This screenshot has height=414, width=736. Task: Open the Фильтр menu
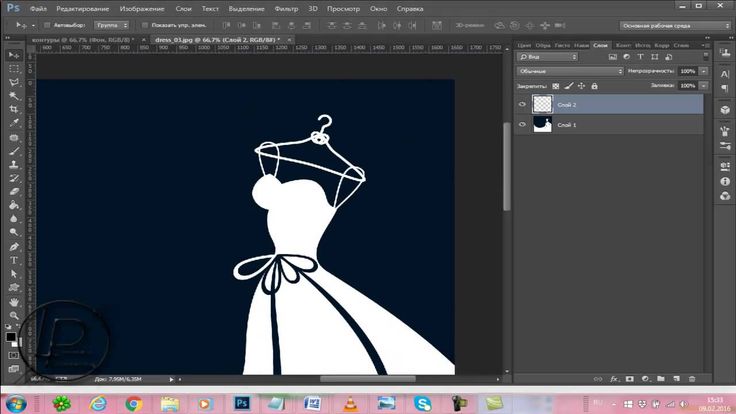(284, 7)
